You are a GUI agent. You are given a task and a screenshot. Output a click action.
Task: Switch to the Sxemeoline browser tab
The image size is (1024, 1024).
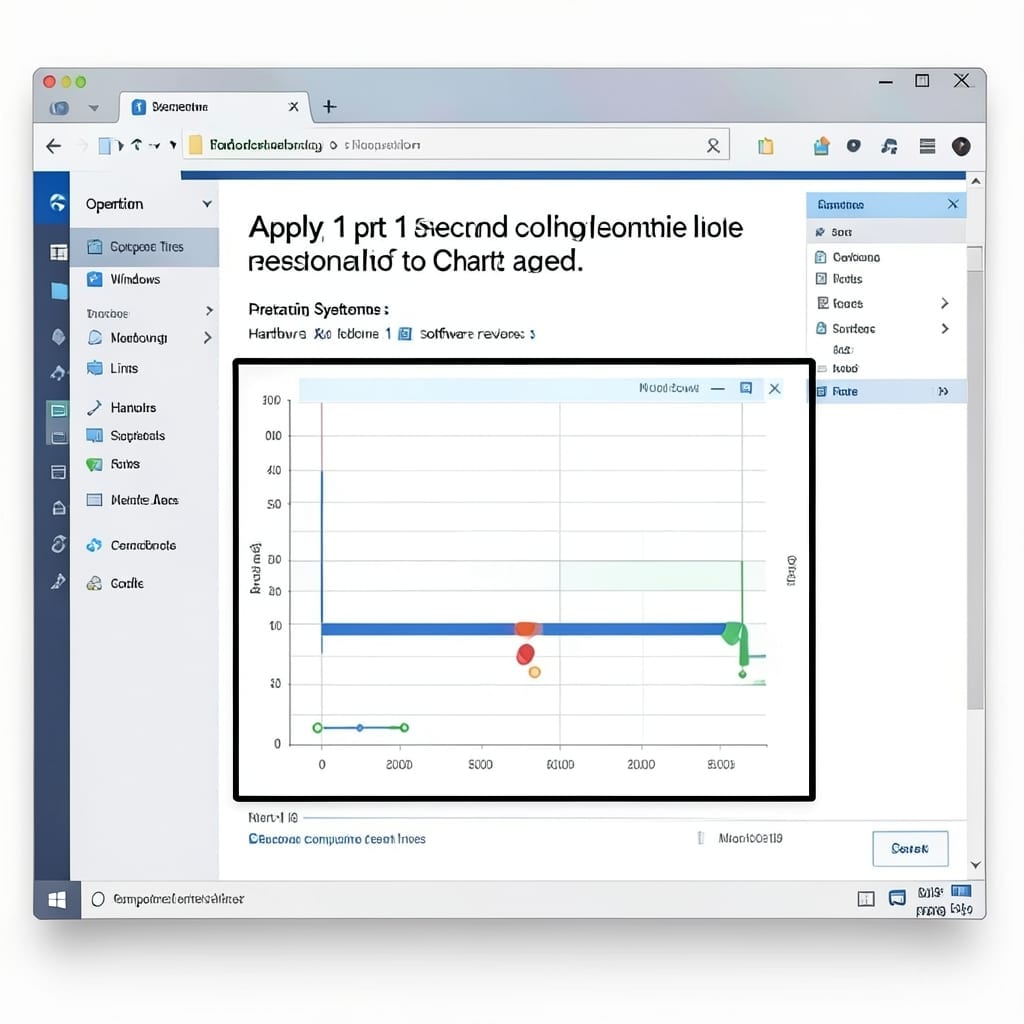click(216, 107)
